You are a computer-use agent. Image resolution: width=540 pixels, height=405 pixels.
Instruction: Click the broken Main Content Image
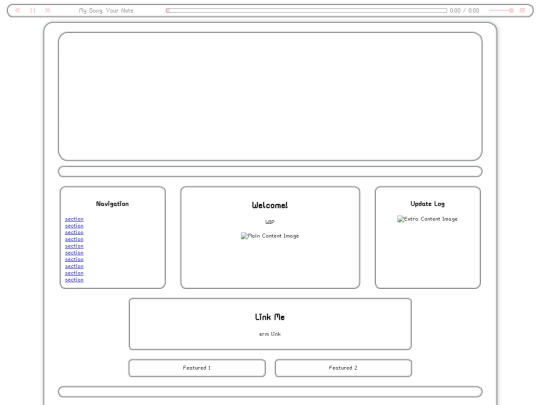click(x=270, y=236)
